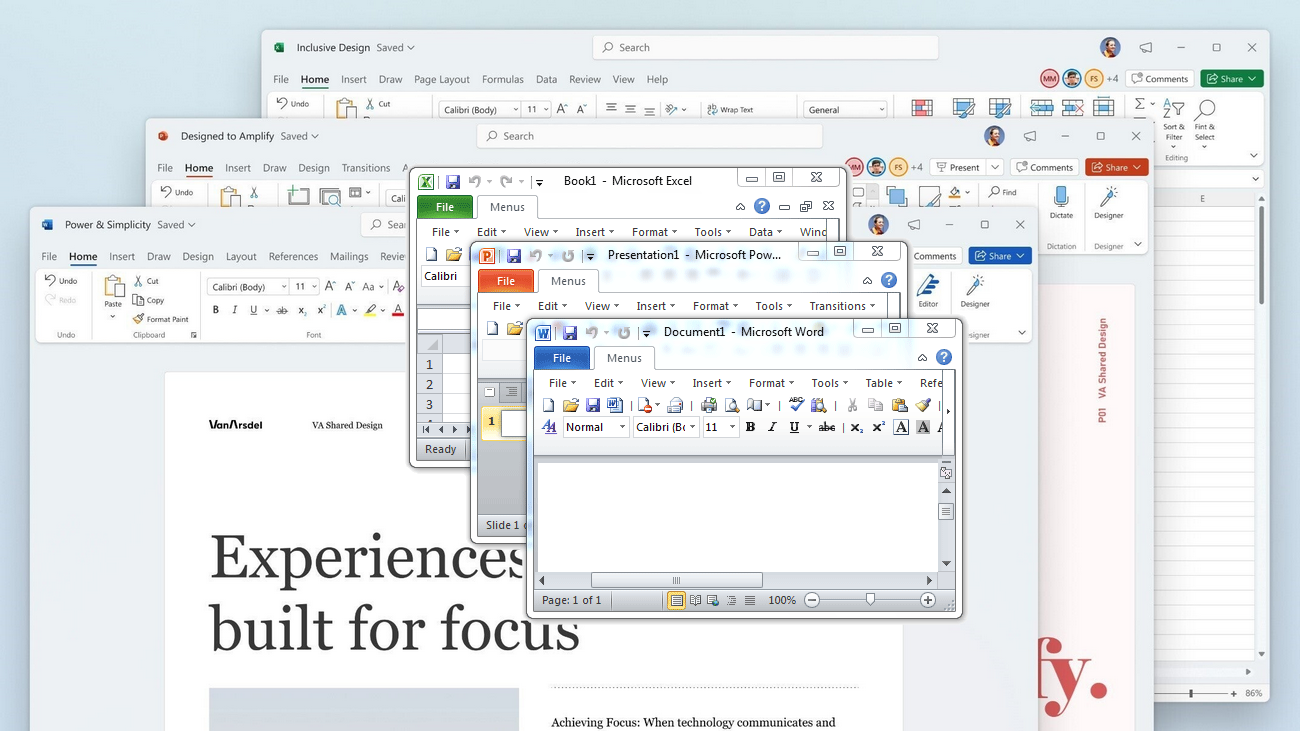Click Paste clipboard icon in Document1 Word toolbar

[899, 405]
